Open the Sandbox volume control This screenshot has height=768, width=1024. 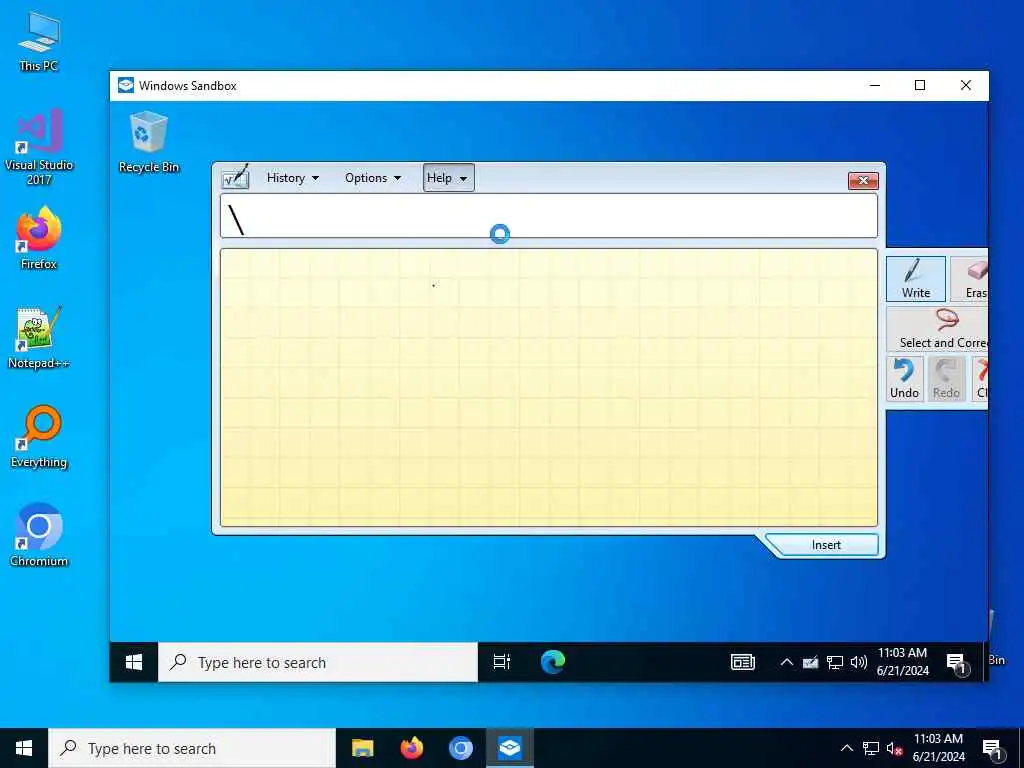[859, 663]
